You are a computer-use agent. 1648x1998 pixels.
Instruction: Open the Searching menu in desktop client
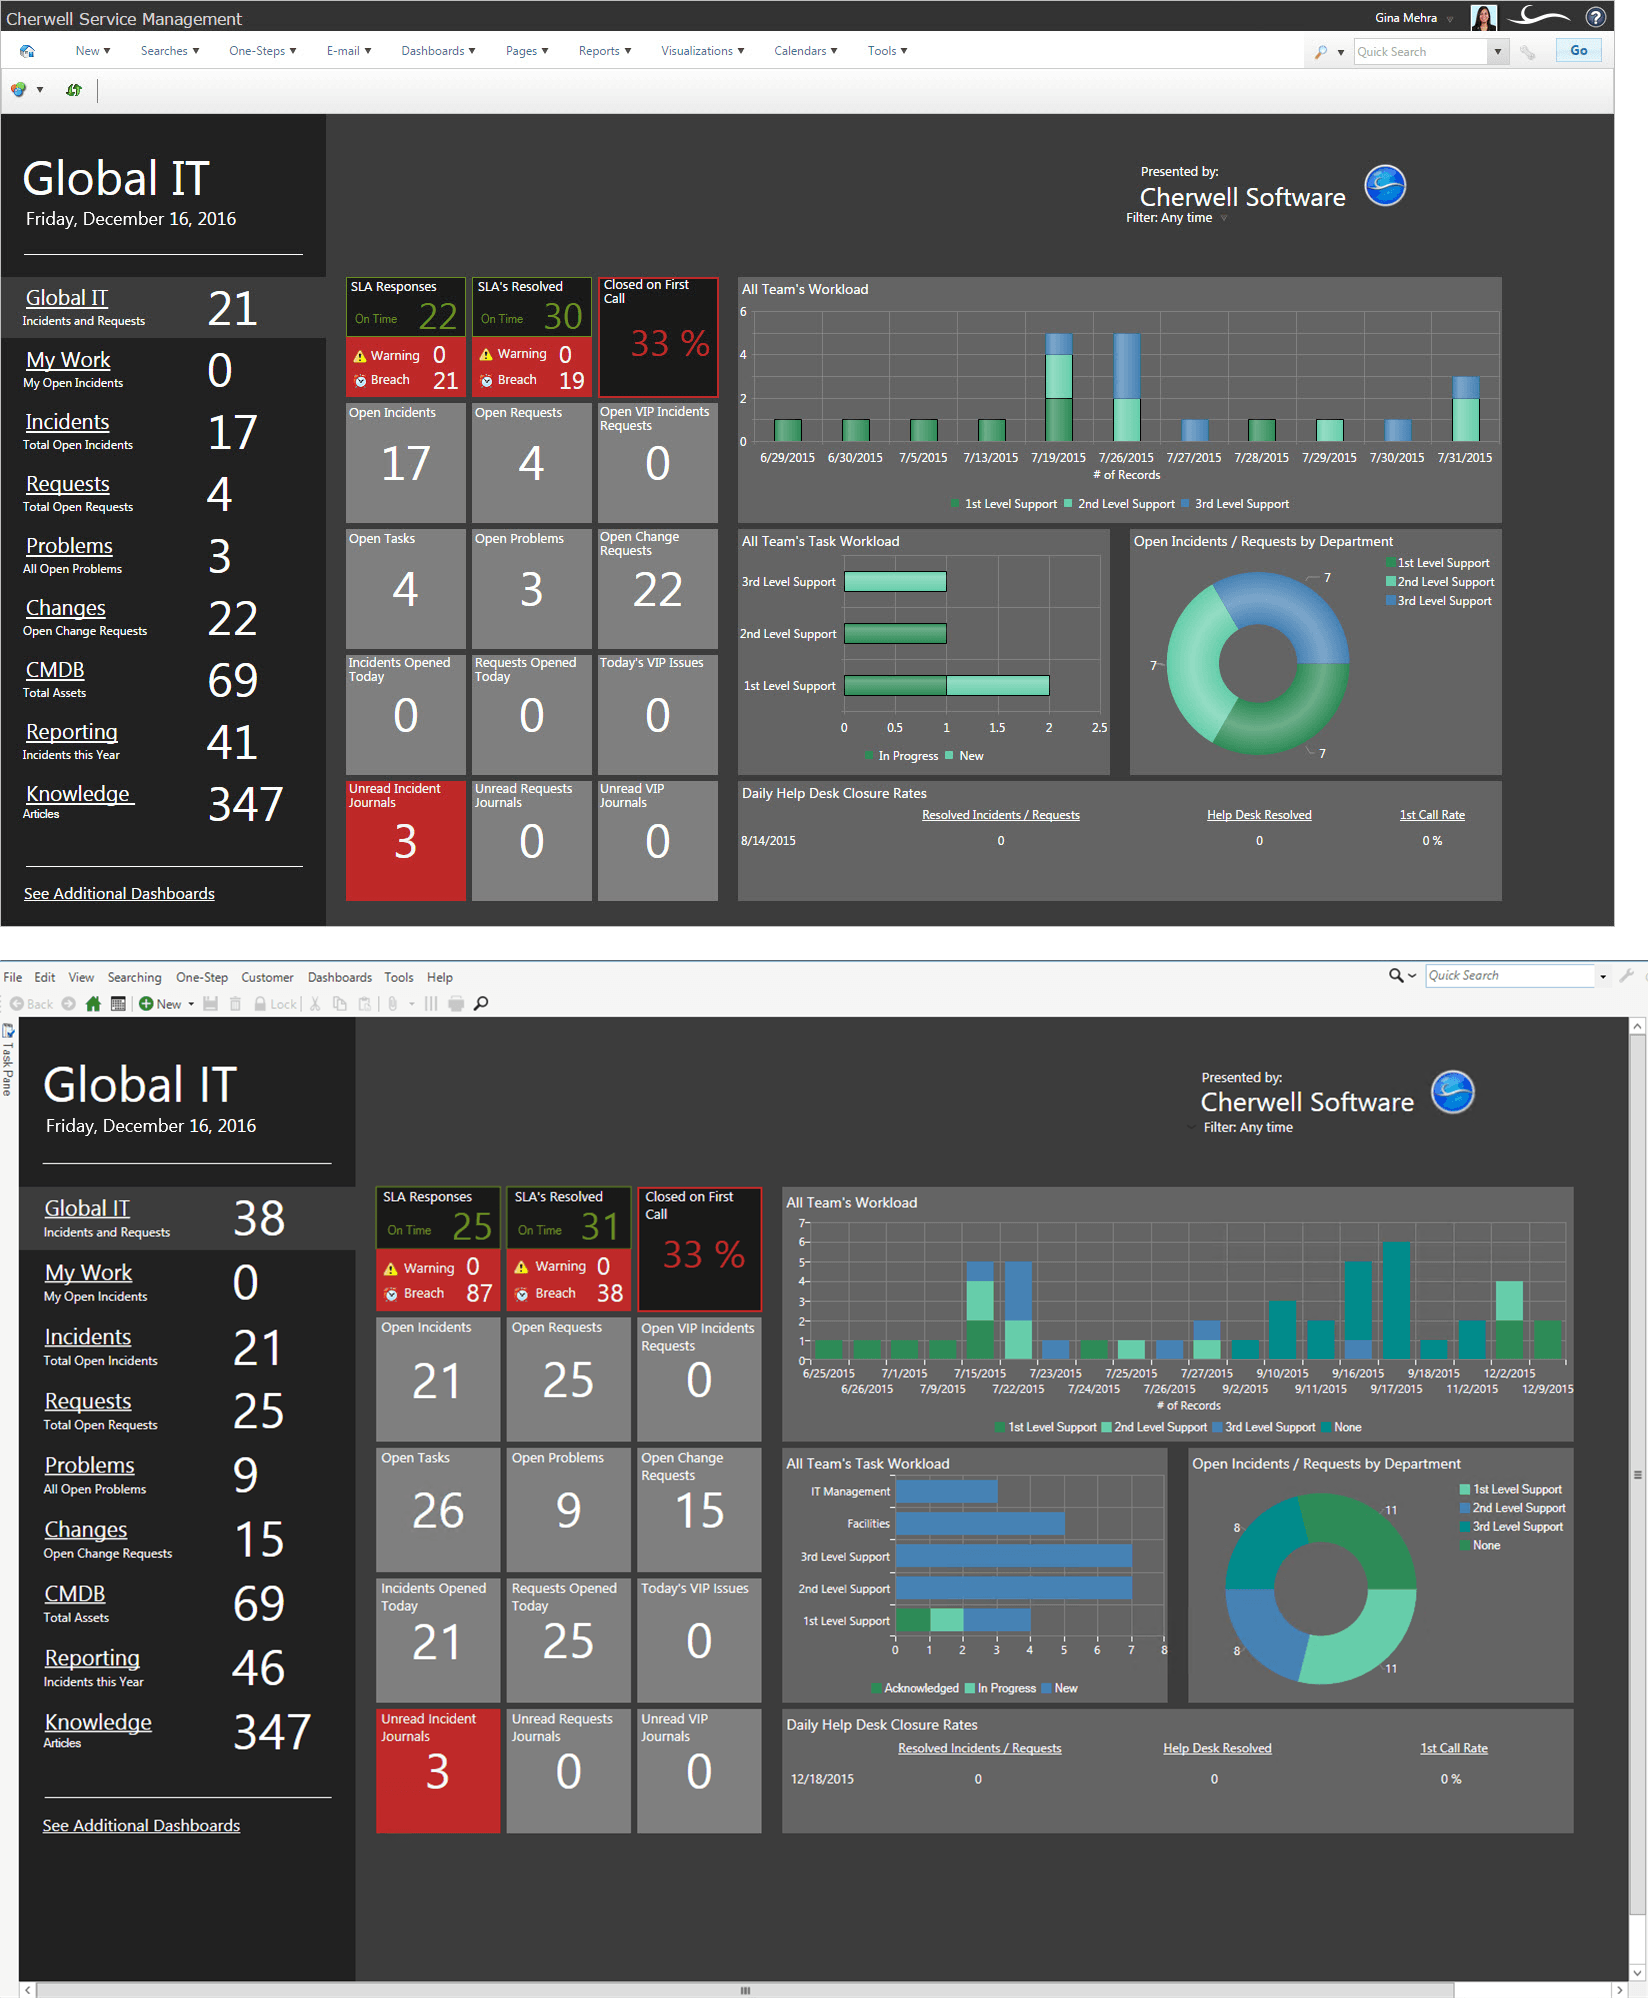click(x=134, y=977)
